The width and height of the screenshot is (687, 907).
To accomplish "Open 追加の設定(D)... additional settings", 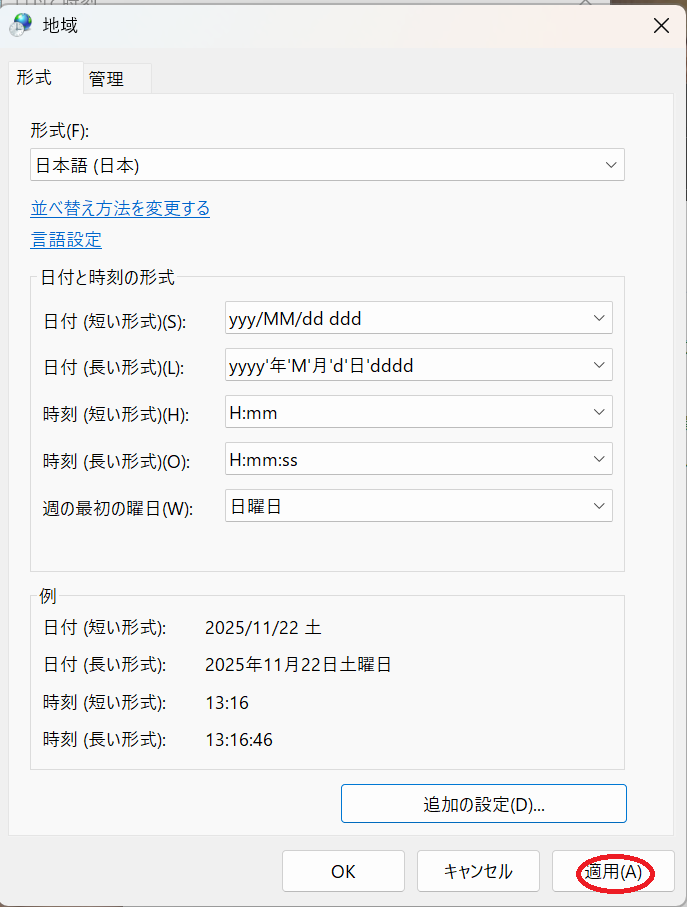I will (483, 804).
